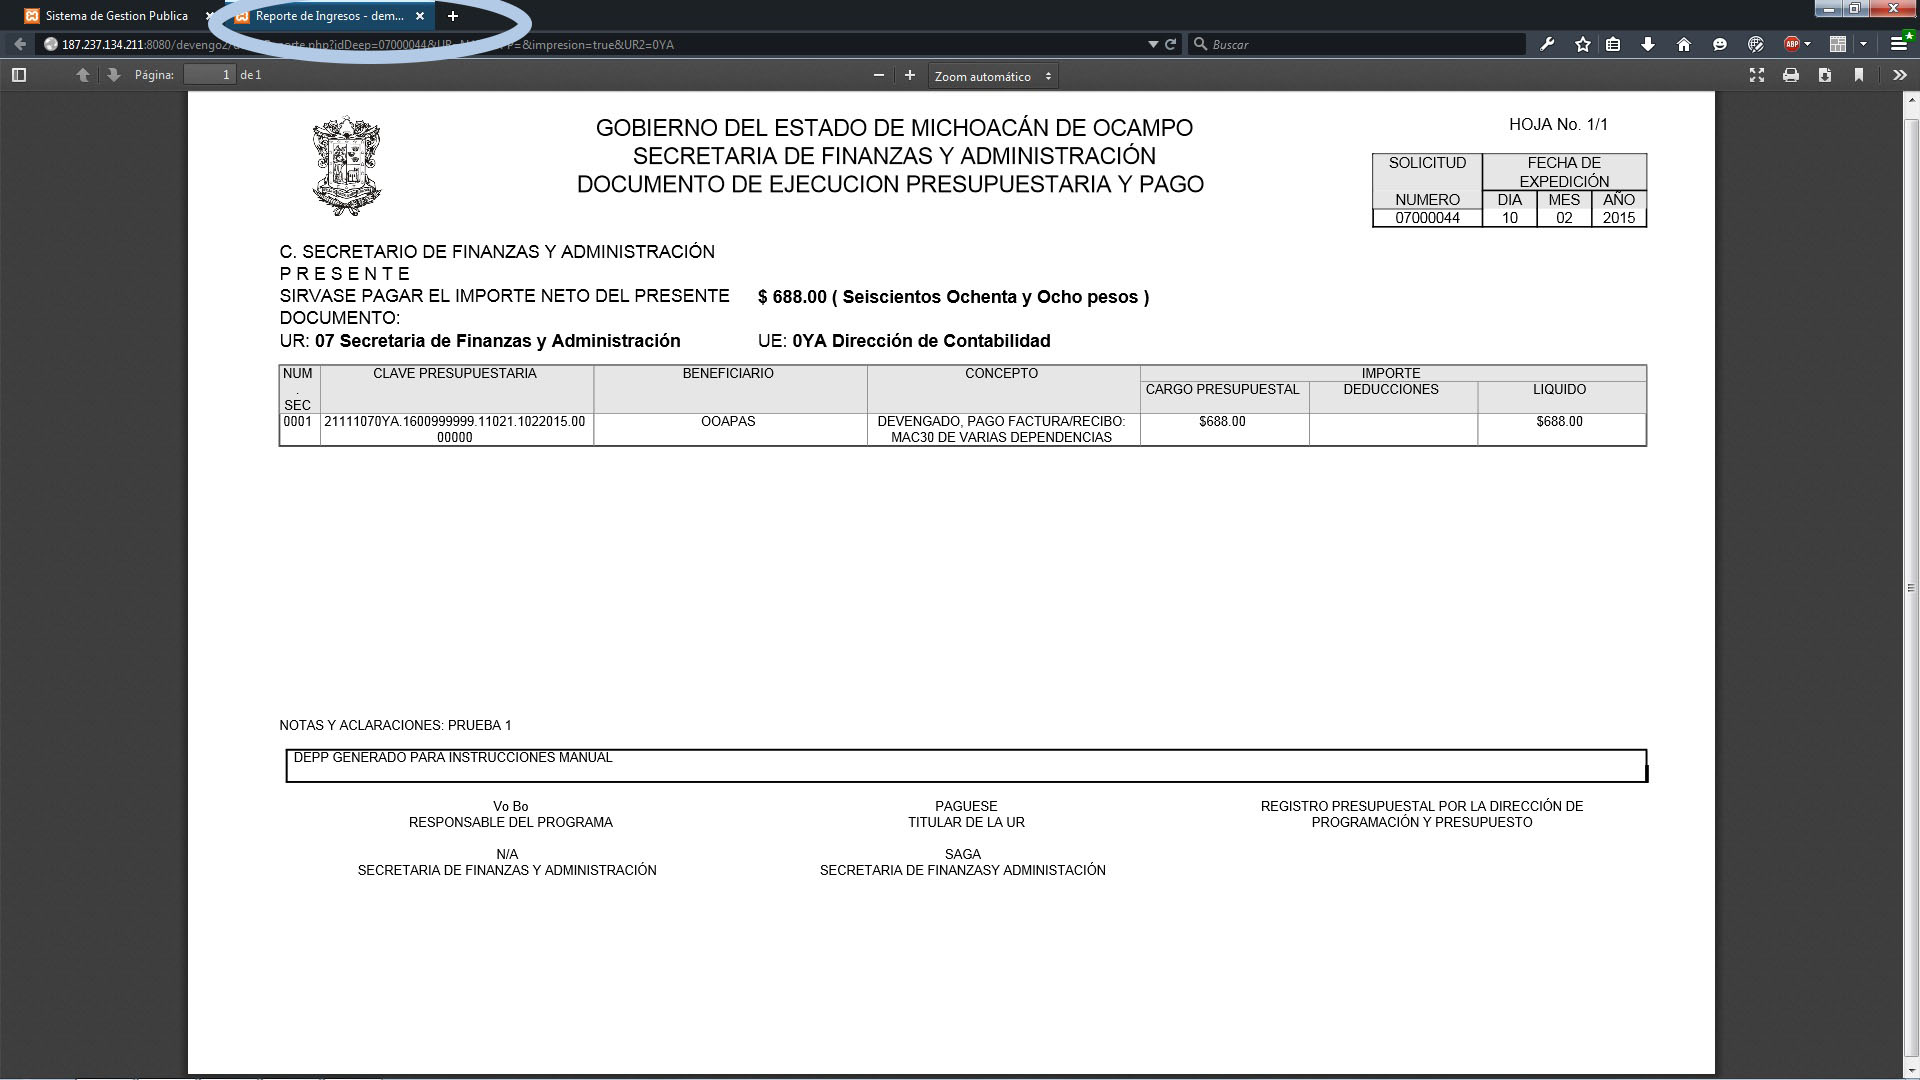1920x1080 pixels.
Task: Click the 'PAGUESE' signature label
Action: click(x=966, y=806)
